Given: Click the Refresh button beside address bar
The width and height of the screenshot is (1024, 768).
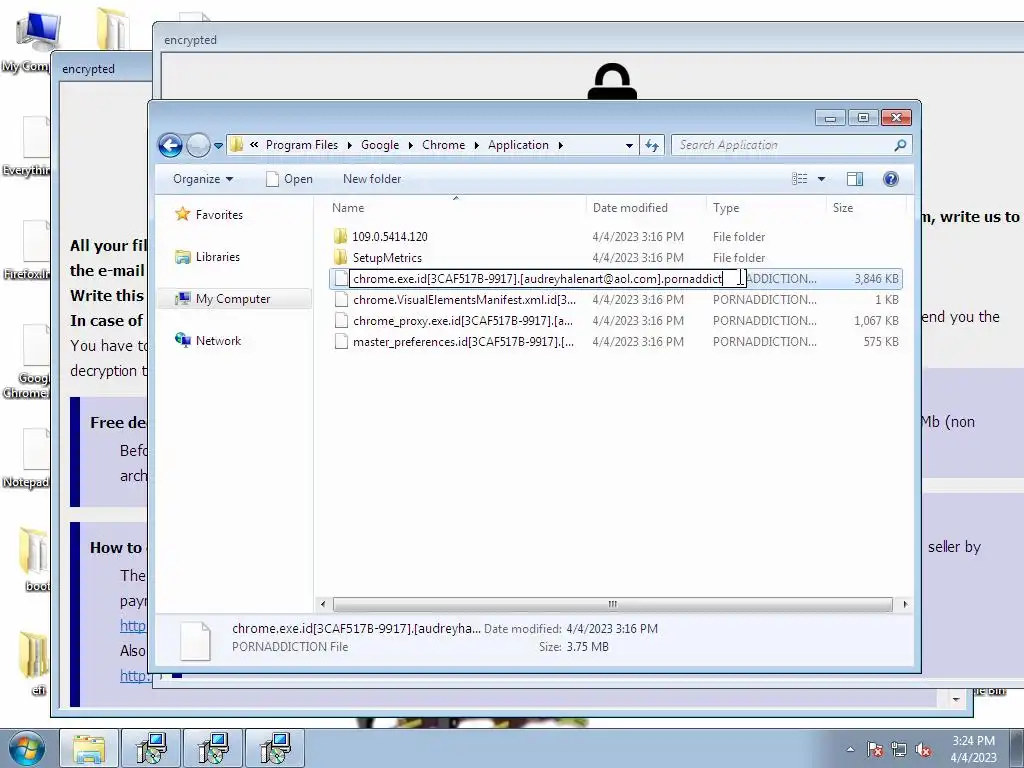Looking at the screenshot, I should (x=652, y=145).
